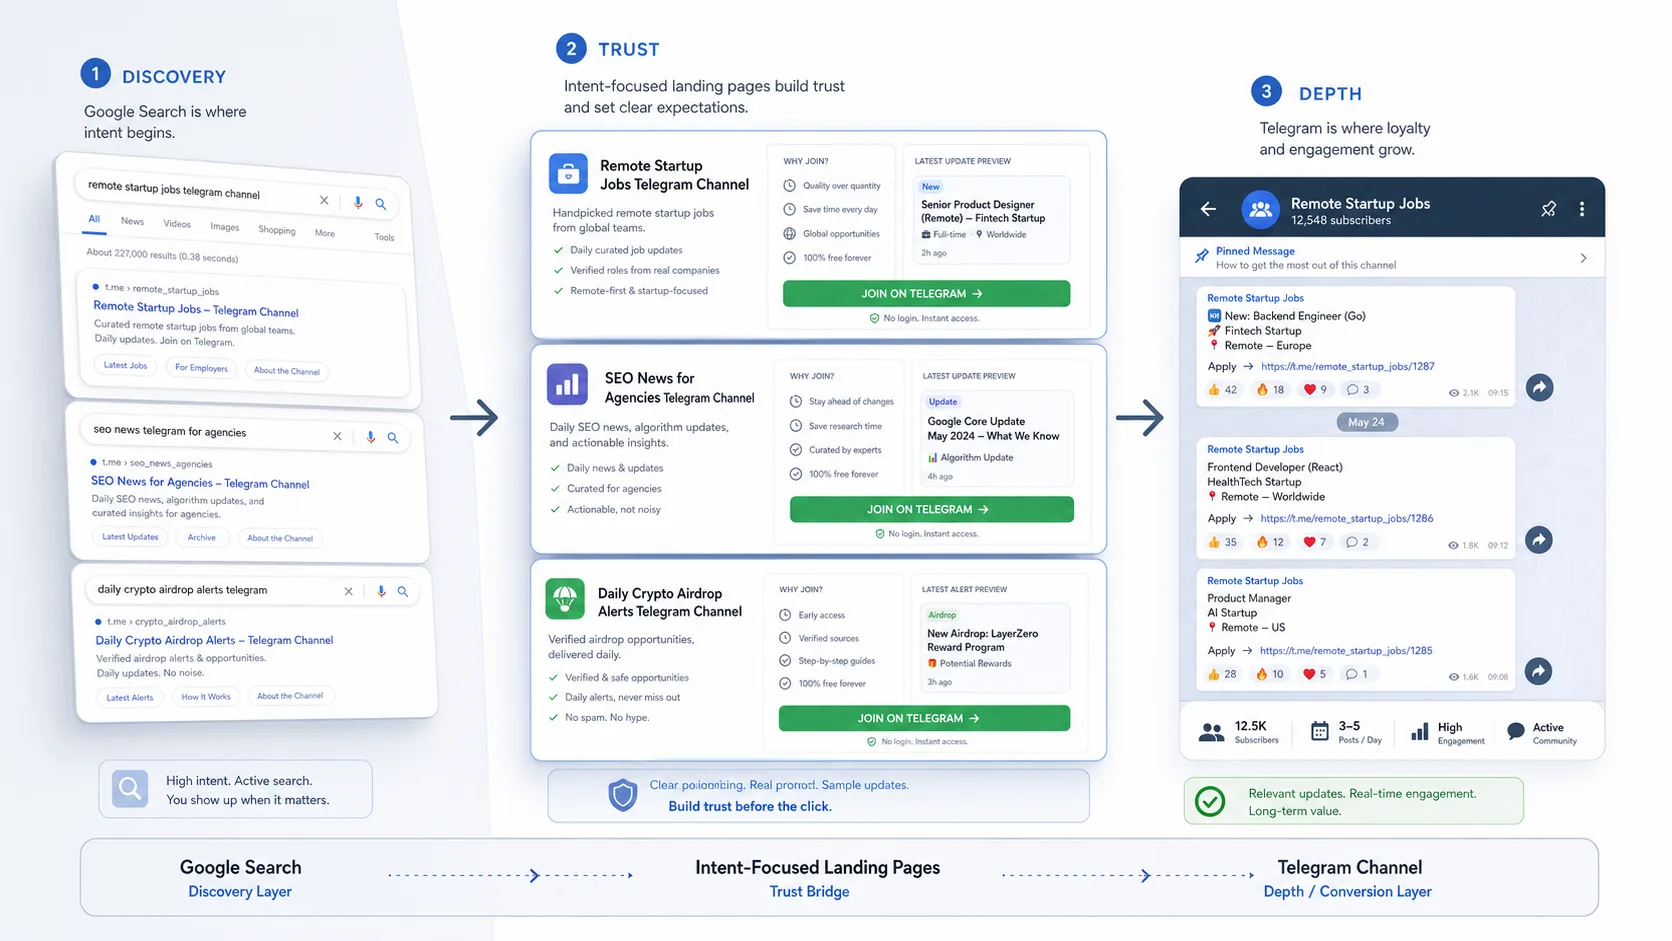Forward the Frontend Developer (React) post

[1539, 540]
